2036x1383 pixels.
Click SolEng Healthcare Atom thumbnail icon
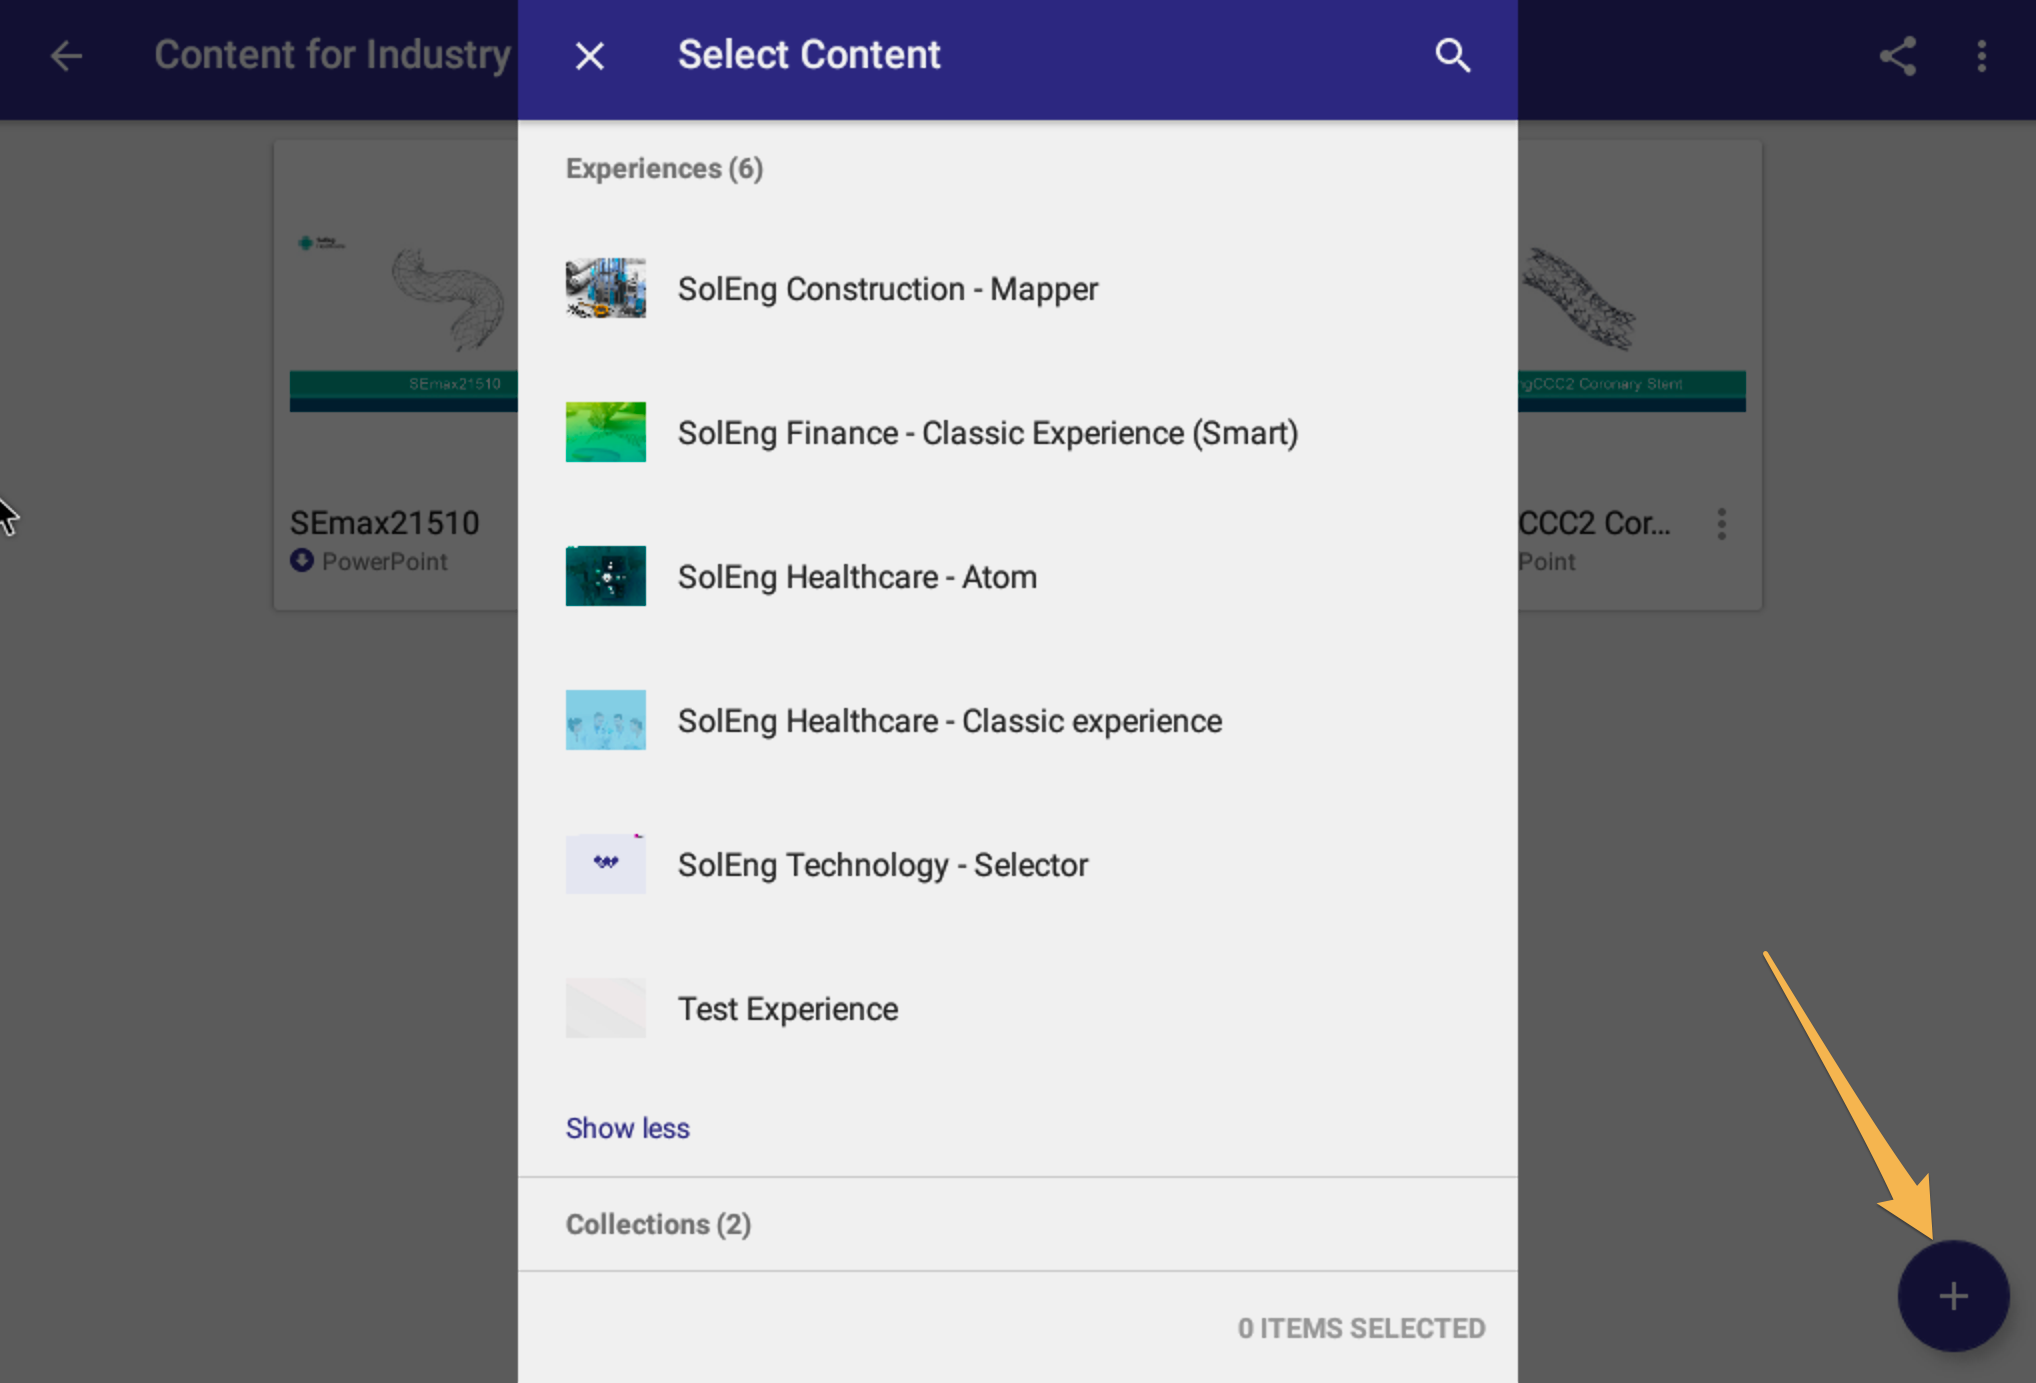(x=605, y=576)
